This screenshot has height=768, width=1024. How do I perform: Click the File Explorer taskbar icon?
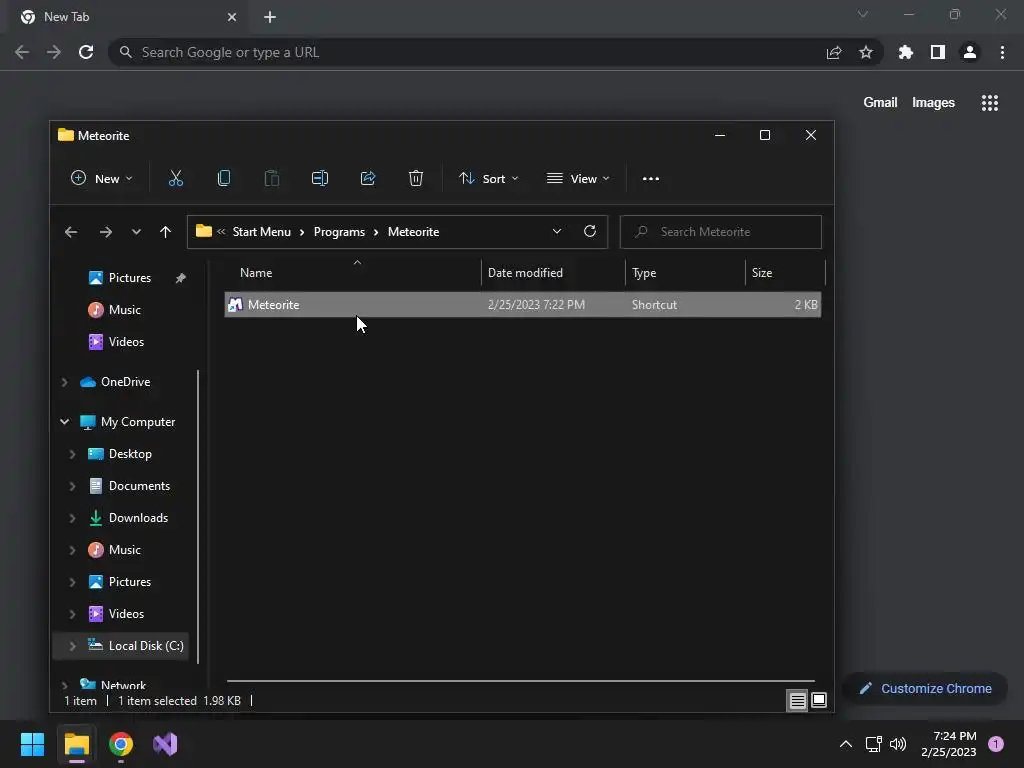click(x=76, y=744)
